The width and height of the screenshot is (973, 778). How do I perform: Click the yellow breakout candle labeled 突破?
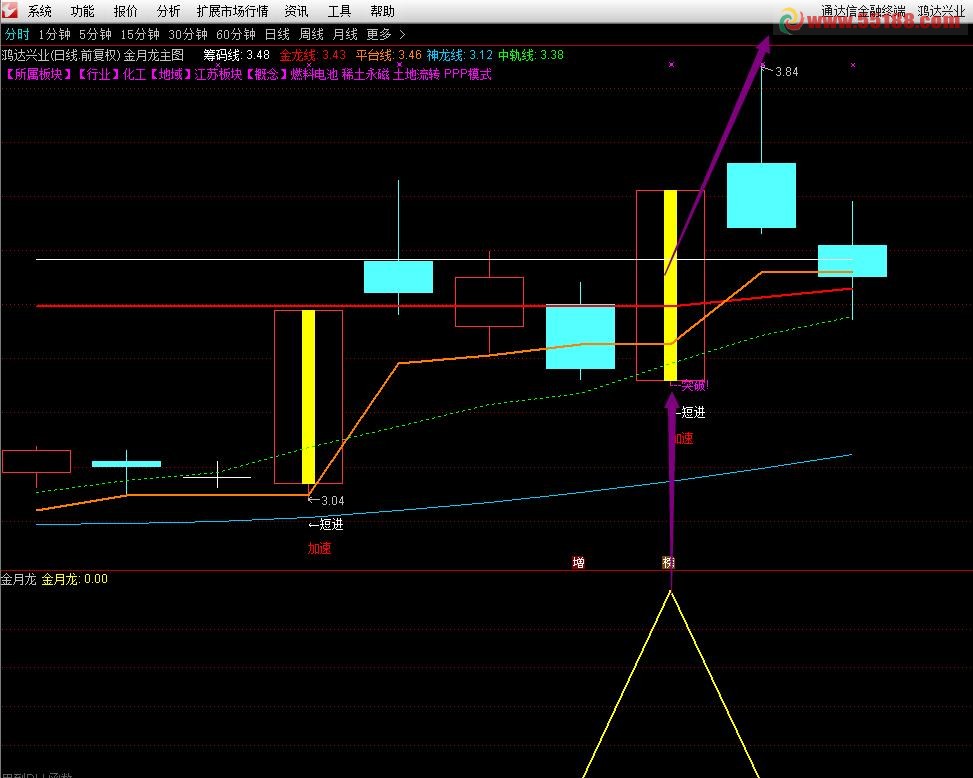[x=670, y=285]
